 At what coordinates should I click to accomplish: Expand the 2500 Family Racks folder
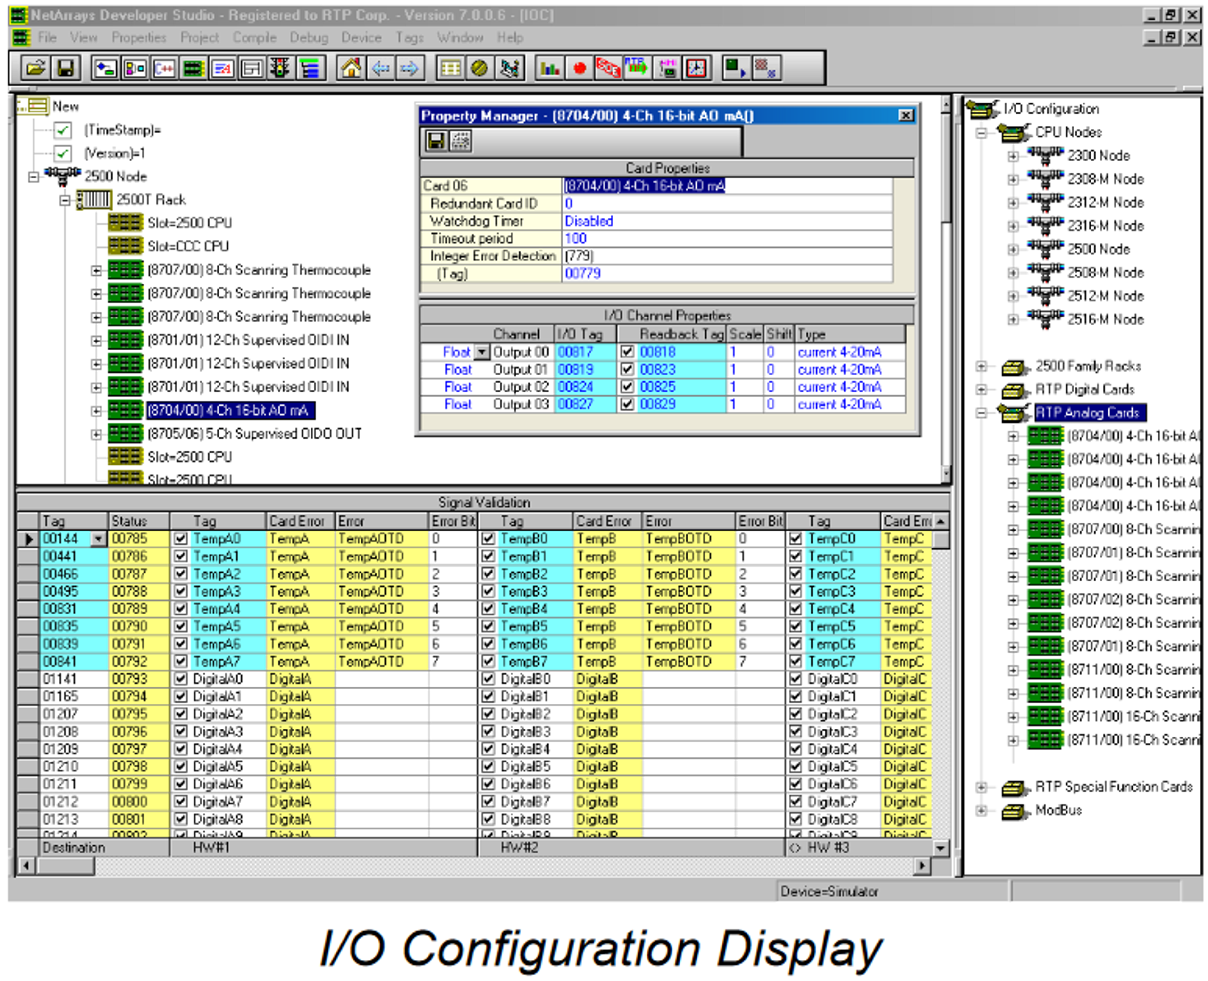pyautogui.click(x=982, y=366)
